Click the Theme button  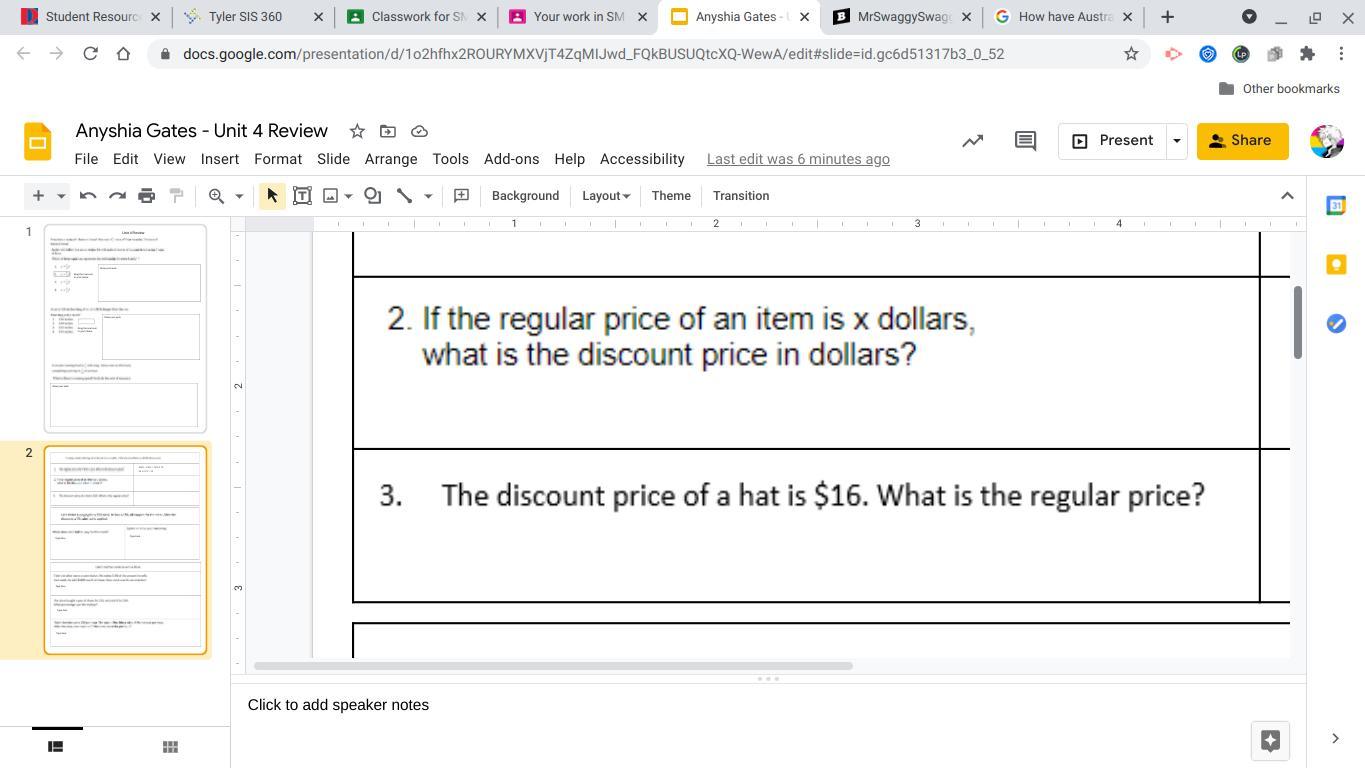[671, 196]
